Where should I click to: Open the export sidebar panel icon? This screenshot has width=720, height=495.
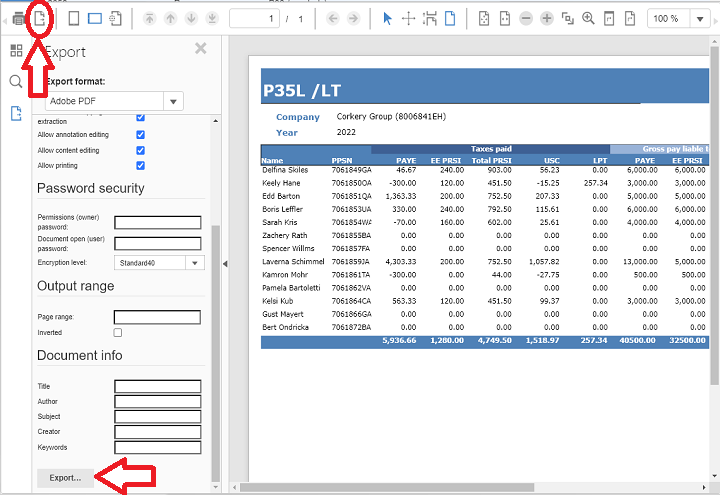point(16,113)
